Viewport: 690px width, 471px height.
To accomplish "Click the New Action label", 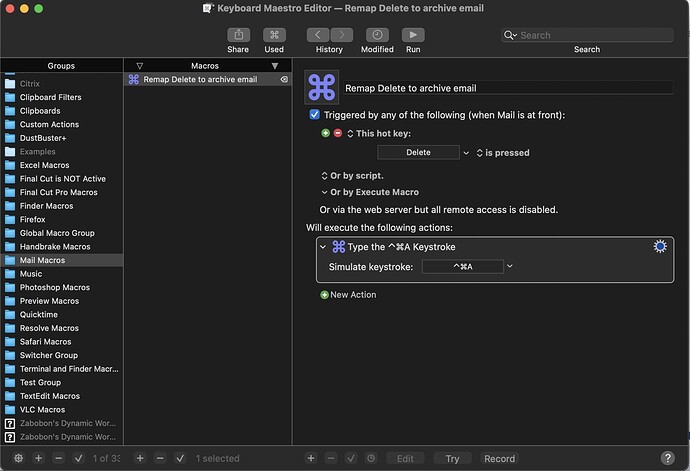I will click(x=353, y=295).
